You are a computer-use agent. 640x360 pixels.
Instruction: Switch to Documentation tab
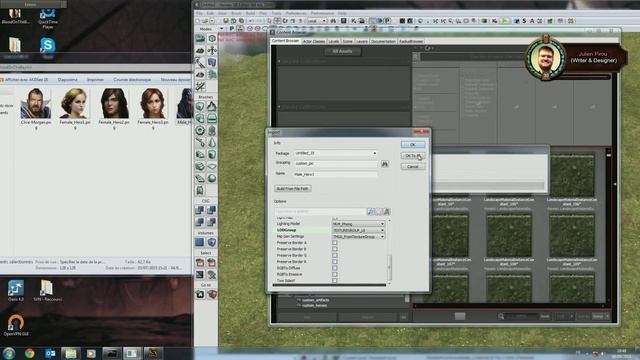tap(383, 41)
